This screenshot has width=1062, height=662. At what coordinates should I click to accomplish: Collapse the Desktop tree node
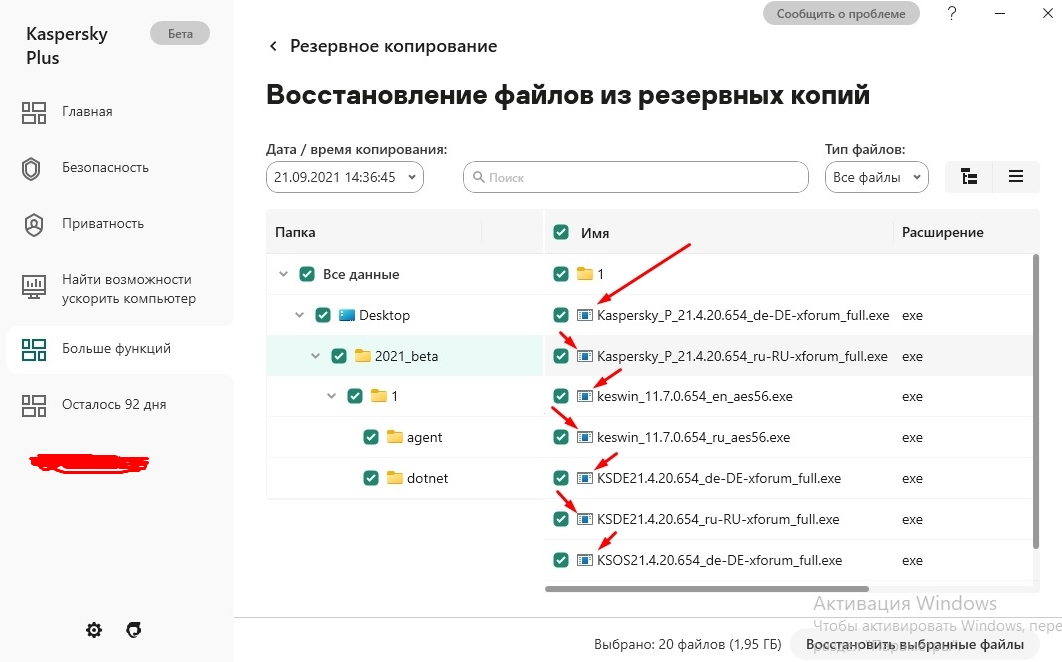(299, 315)
